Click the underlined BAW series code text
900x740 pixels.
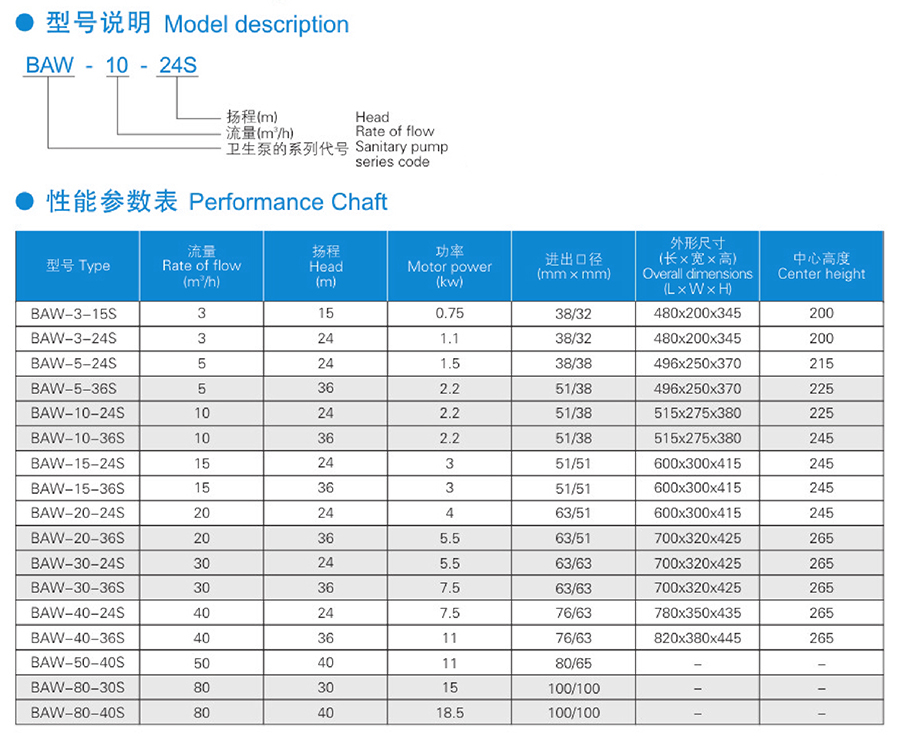pos(50,67)
